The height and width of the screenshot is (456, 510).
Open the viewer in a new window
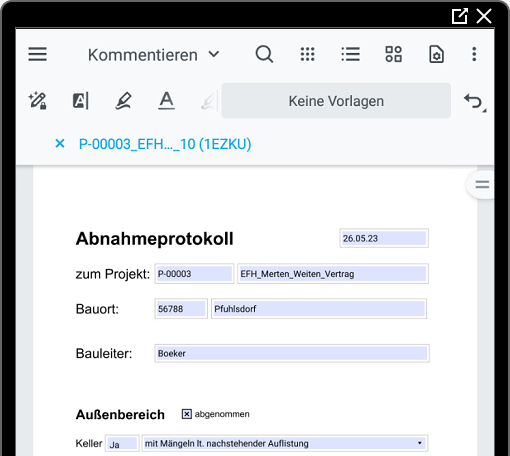click(460, 16)
